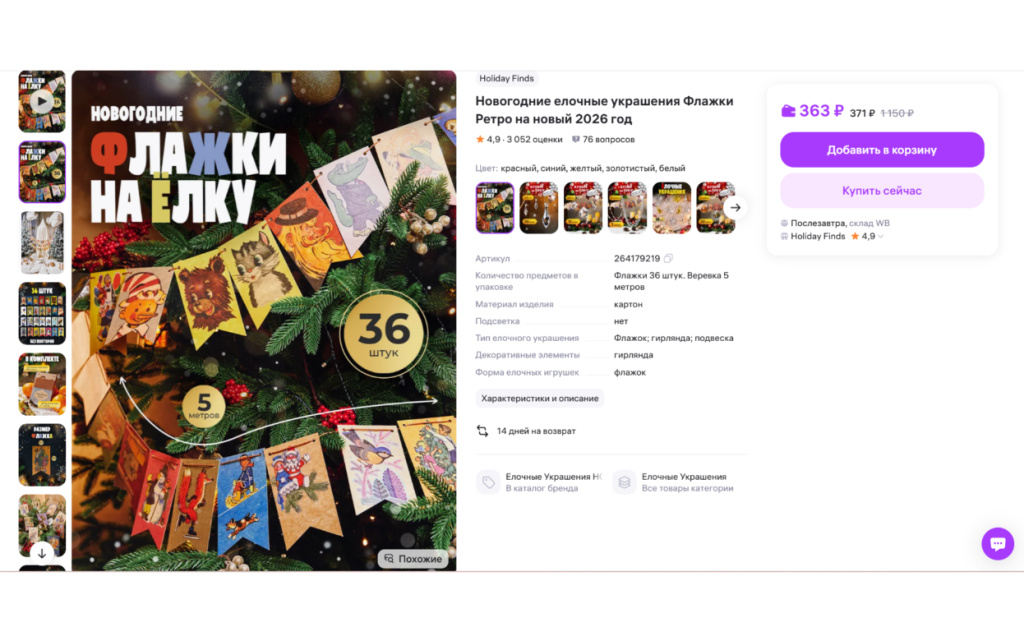The image size is (1024, 641).
Task: Select the second color variant thumbnail
Action: click(539, 208)
